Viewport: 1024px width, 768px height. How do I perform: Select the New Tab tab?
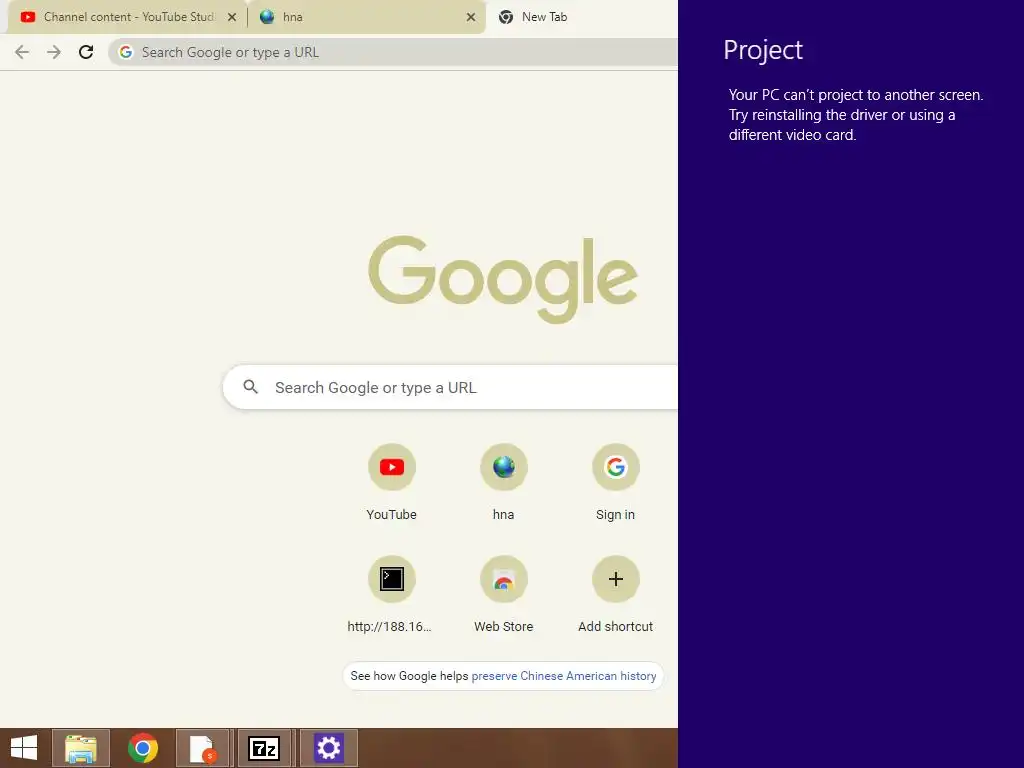581,17
